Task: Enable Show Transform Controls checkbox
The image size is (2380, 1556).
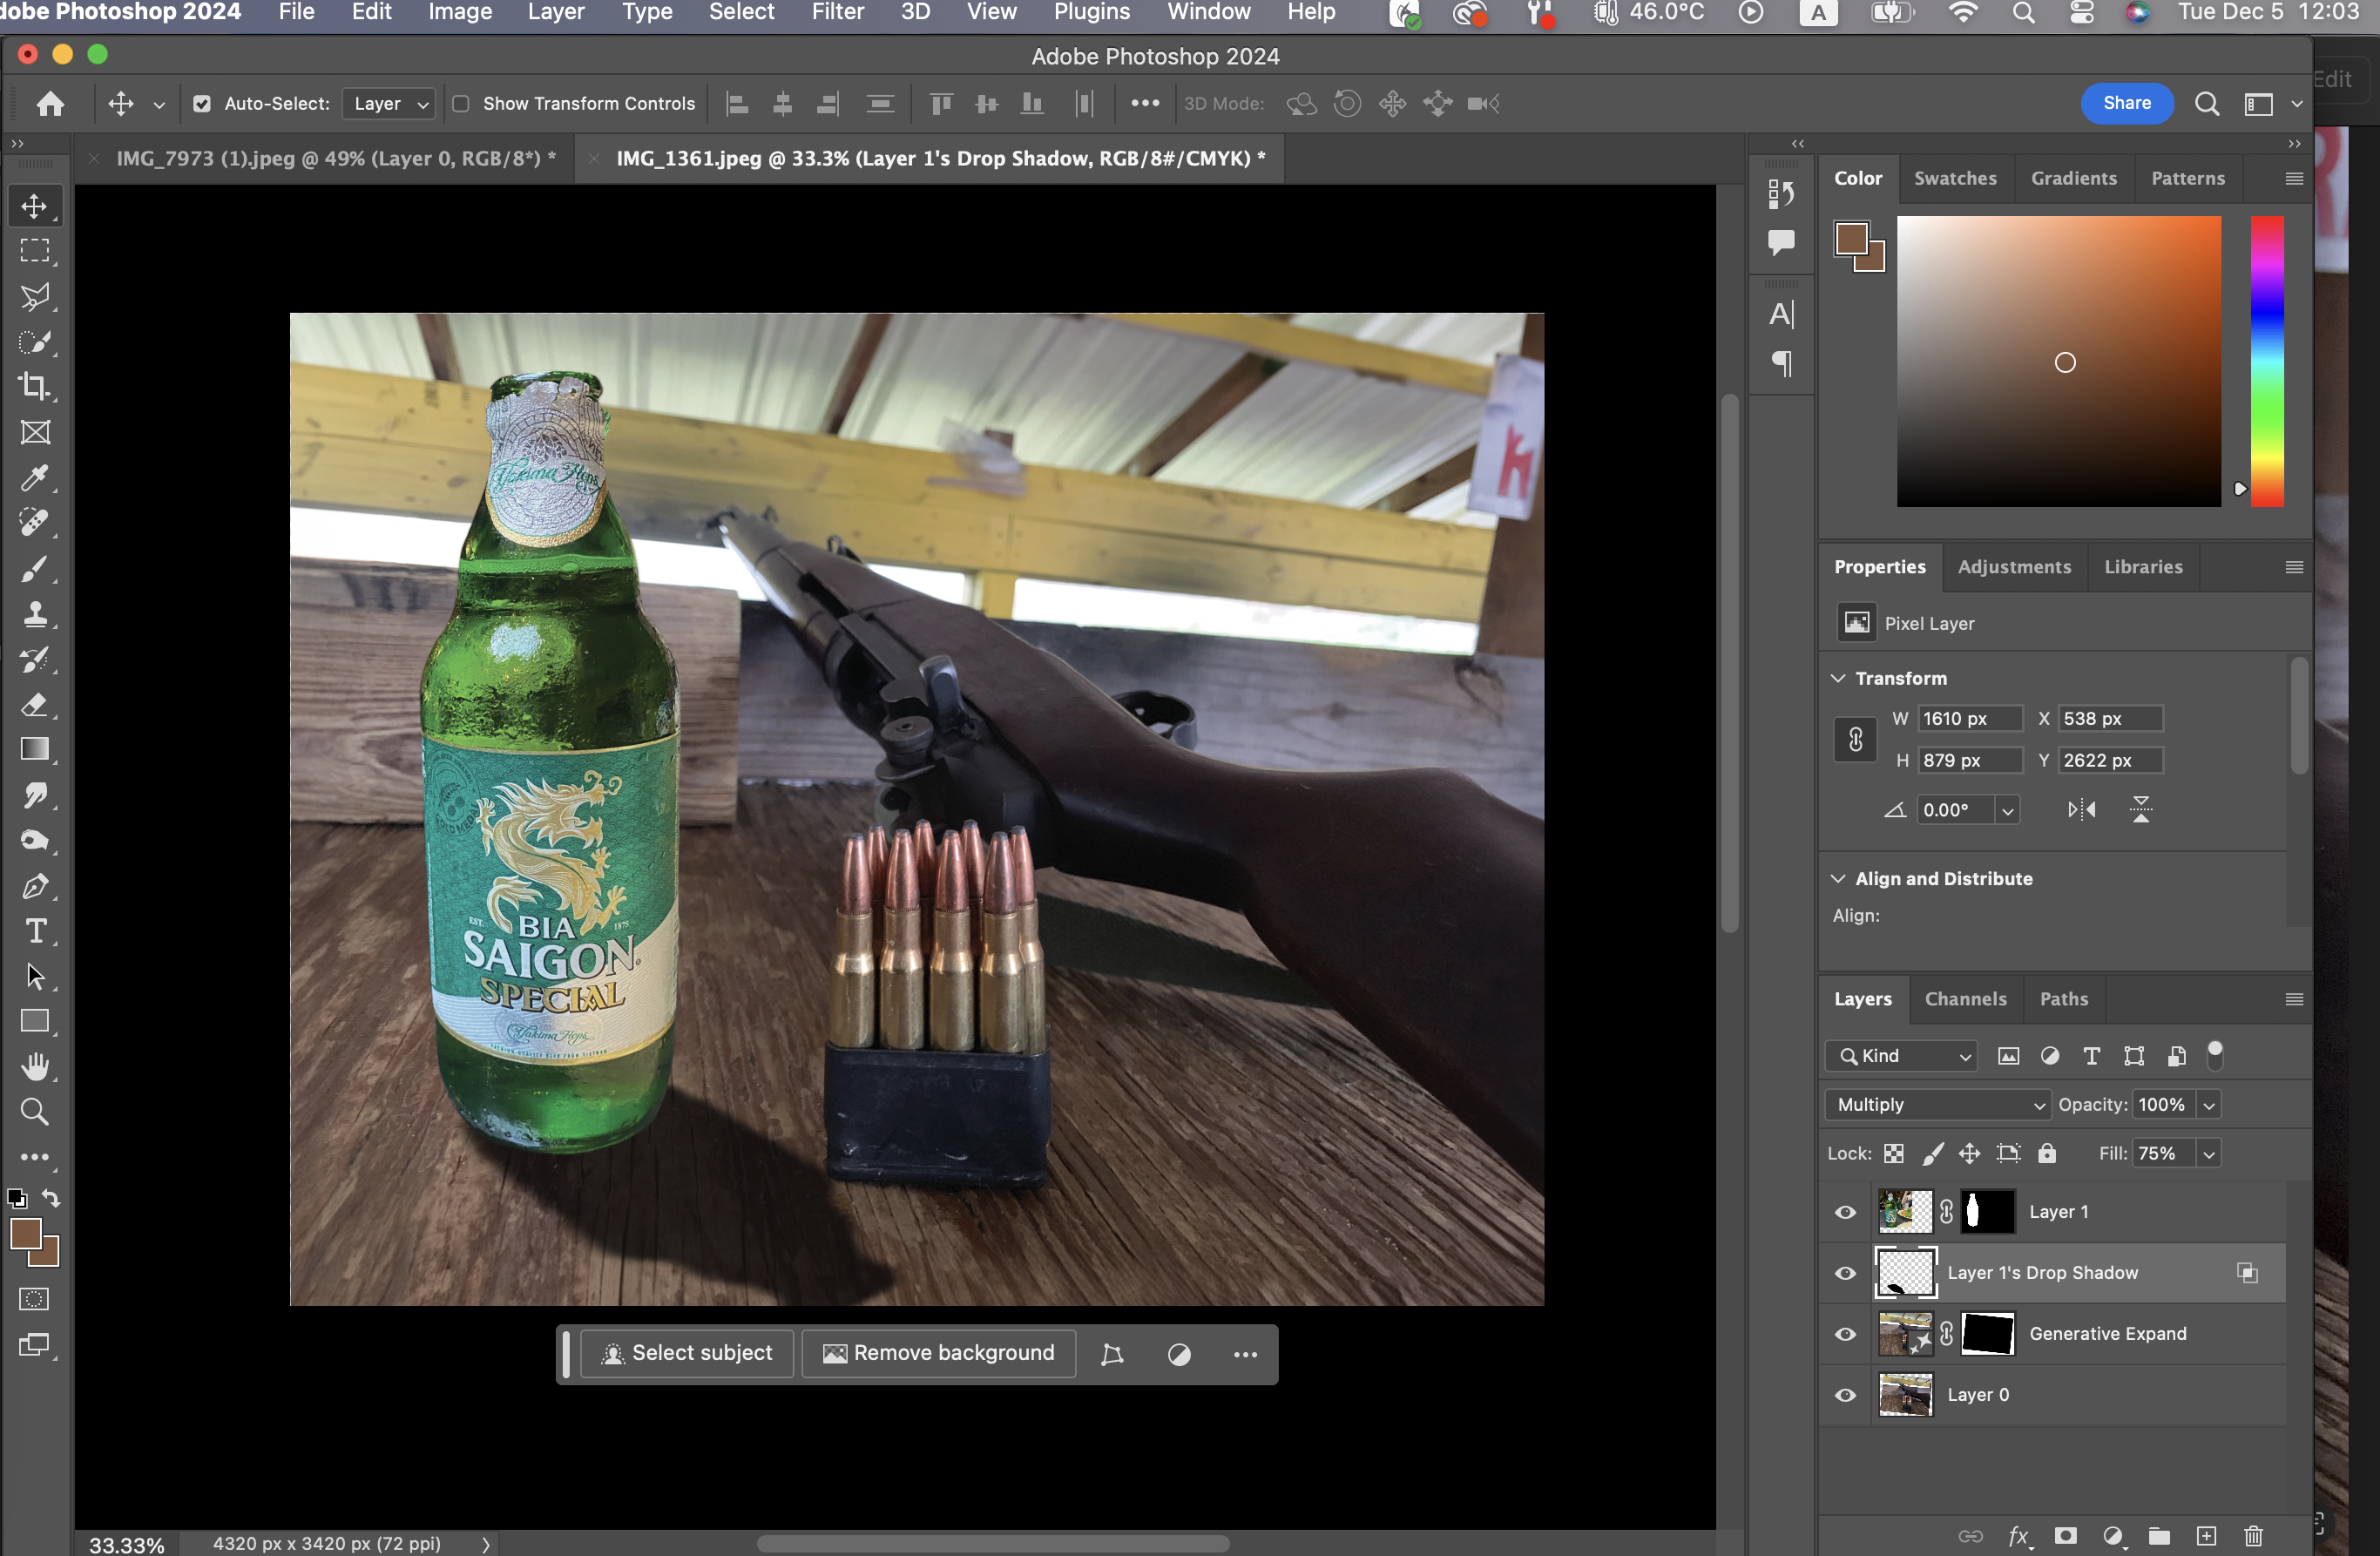Action: tap(461, 104)
